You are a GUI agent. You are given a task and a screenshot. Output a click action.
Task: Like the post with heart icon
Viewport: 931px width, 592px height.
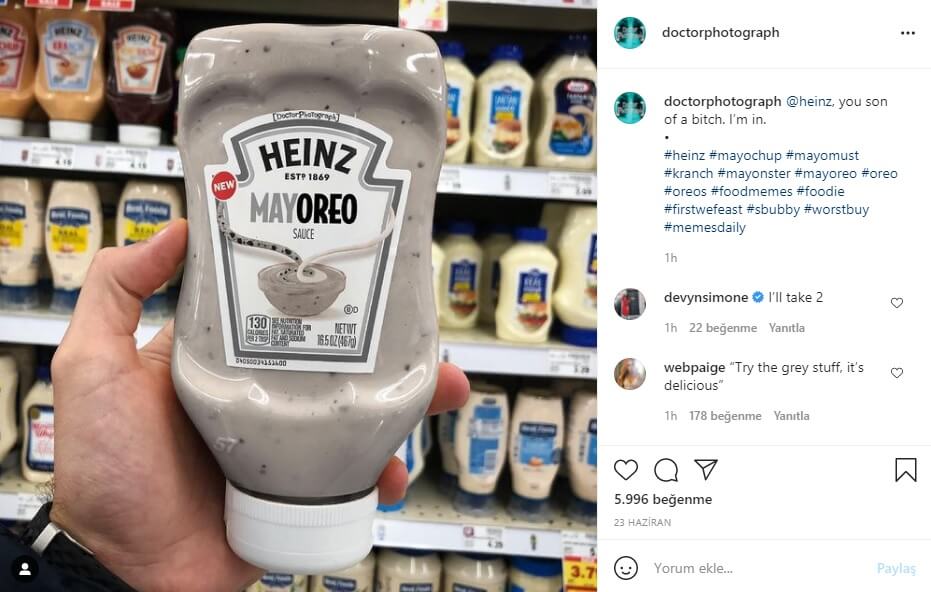point(626,470)
